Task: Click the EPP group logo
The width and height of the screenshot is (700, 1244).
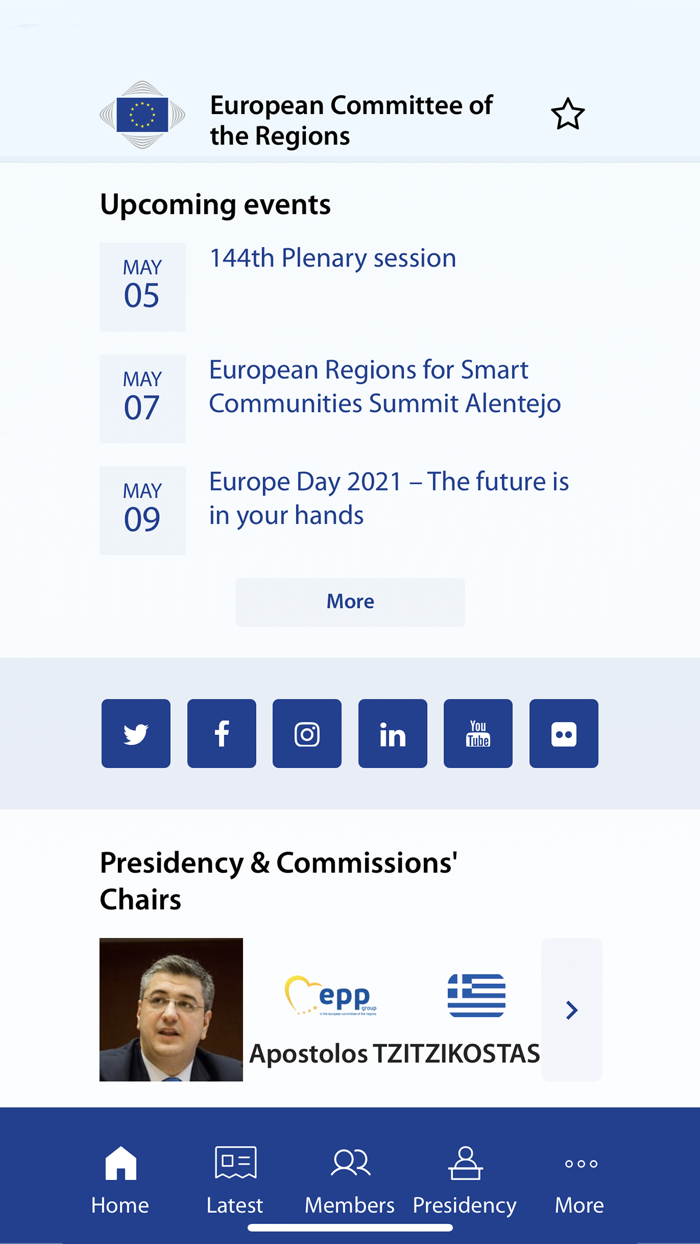Action: pyautogui.click(x=330, y=994)
